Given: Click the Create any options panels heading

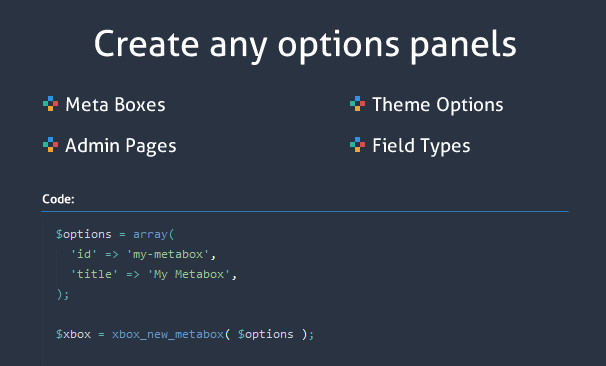Looking at the screenshot, I should pos(305,45).
